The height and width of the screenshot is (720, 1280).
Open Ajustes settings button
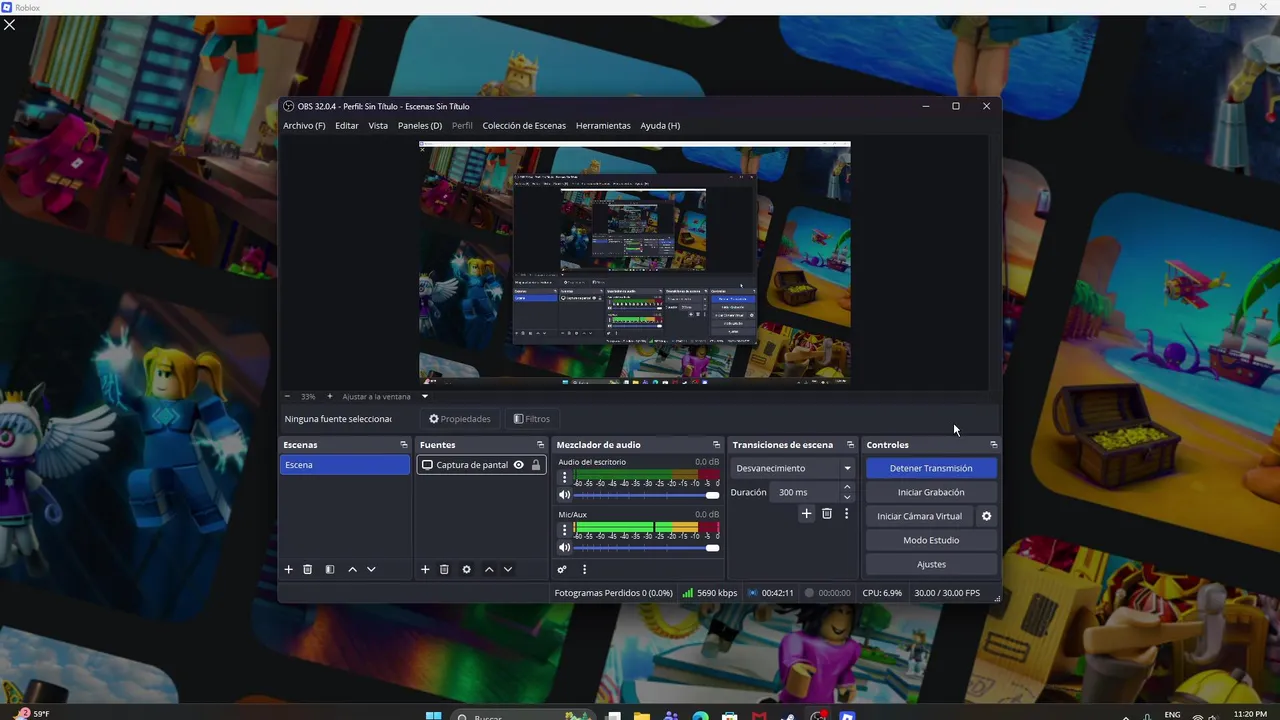point(931,564)
